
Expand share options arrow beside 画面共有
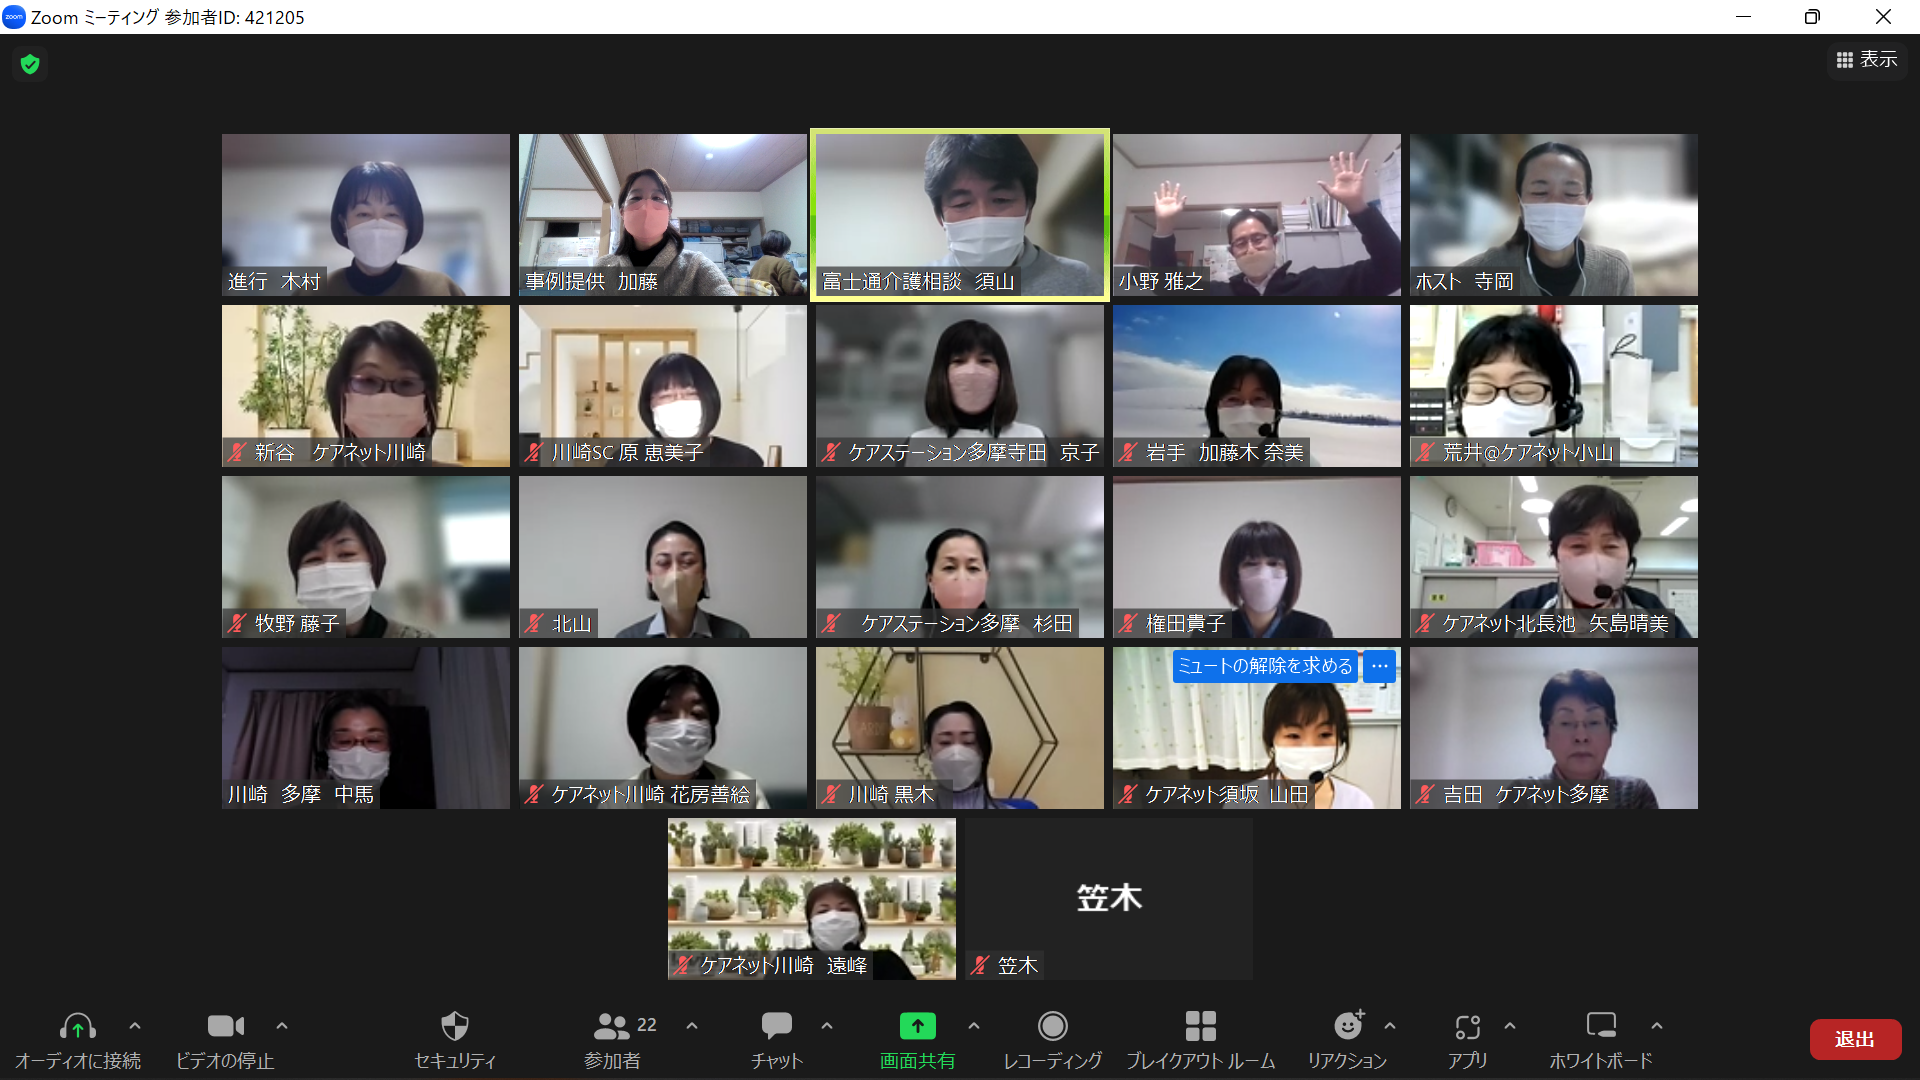point(974,1026)
